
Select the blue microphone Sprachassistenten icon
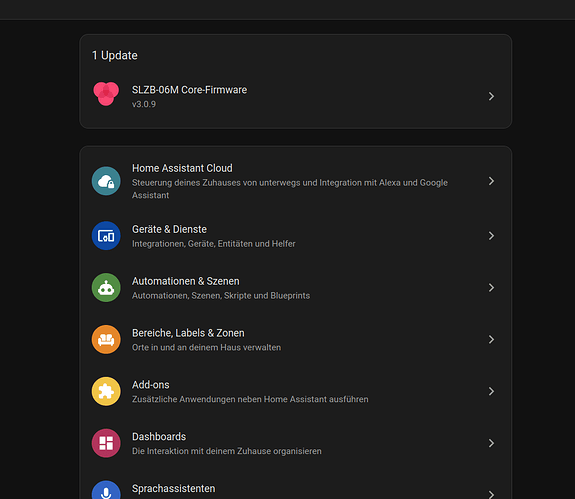pyautogui.click(x=106, y=490)
